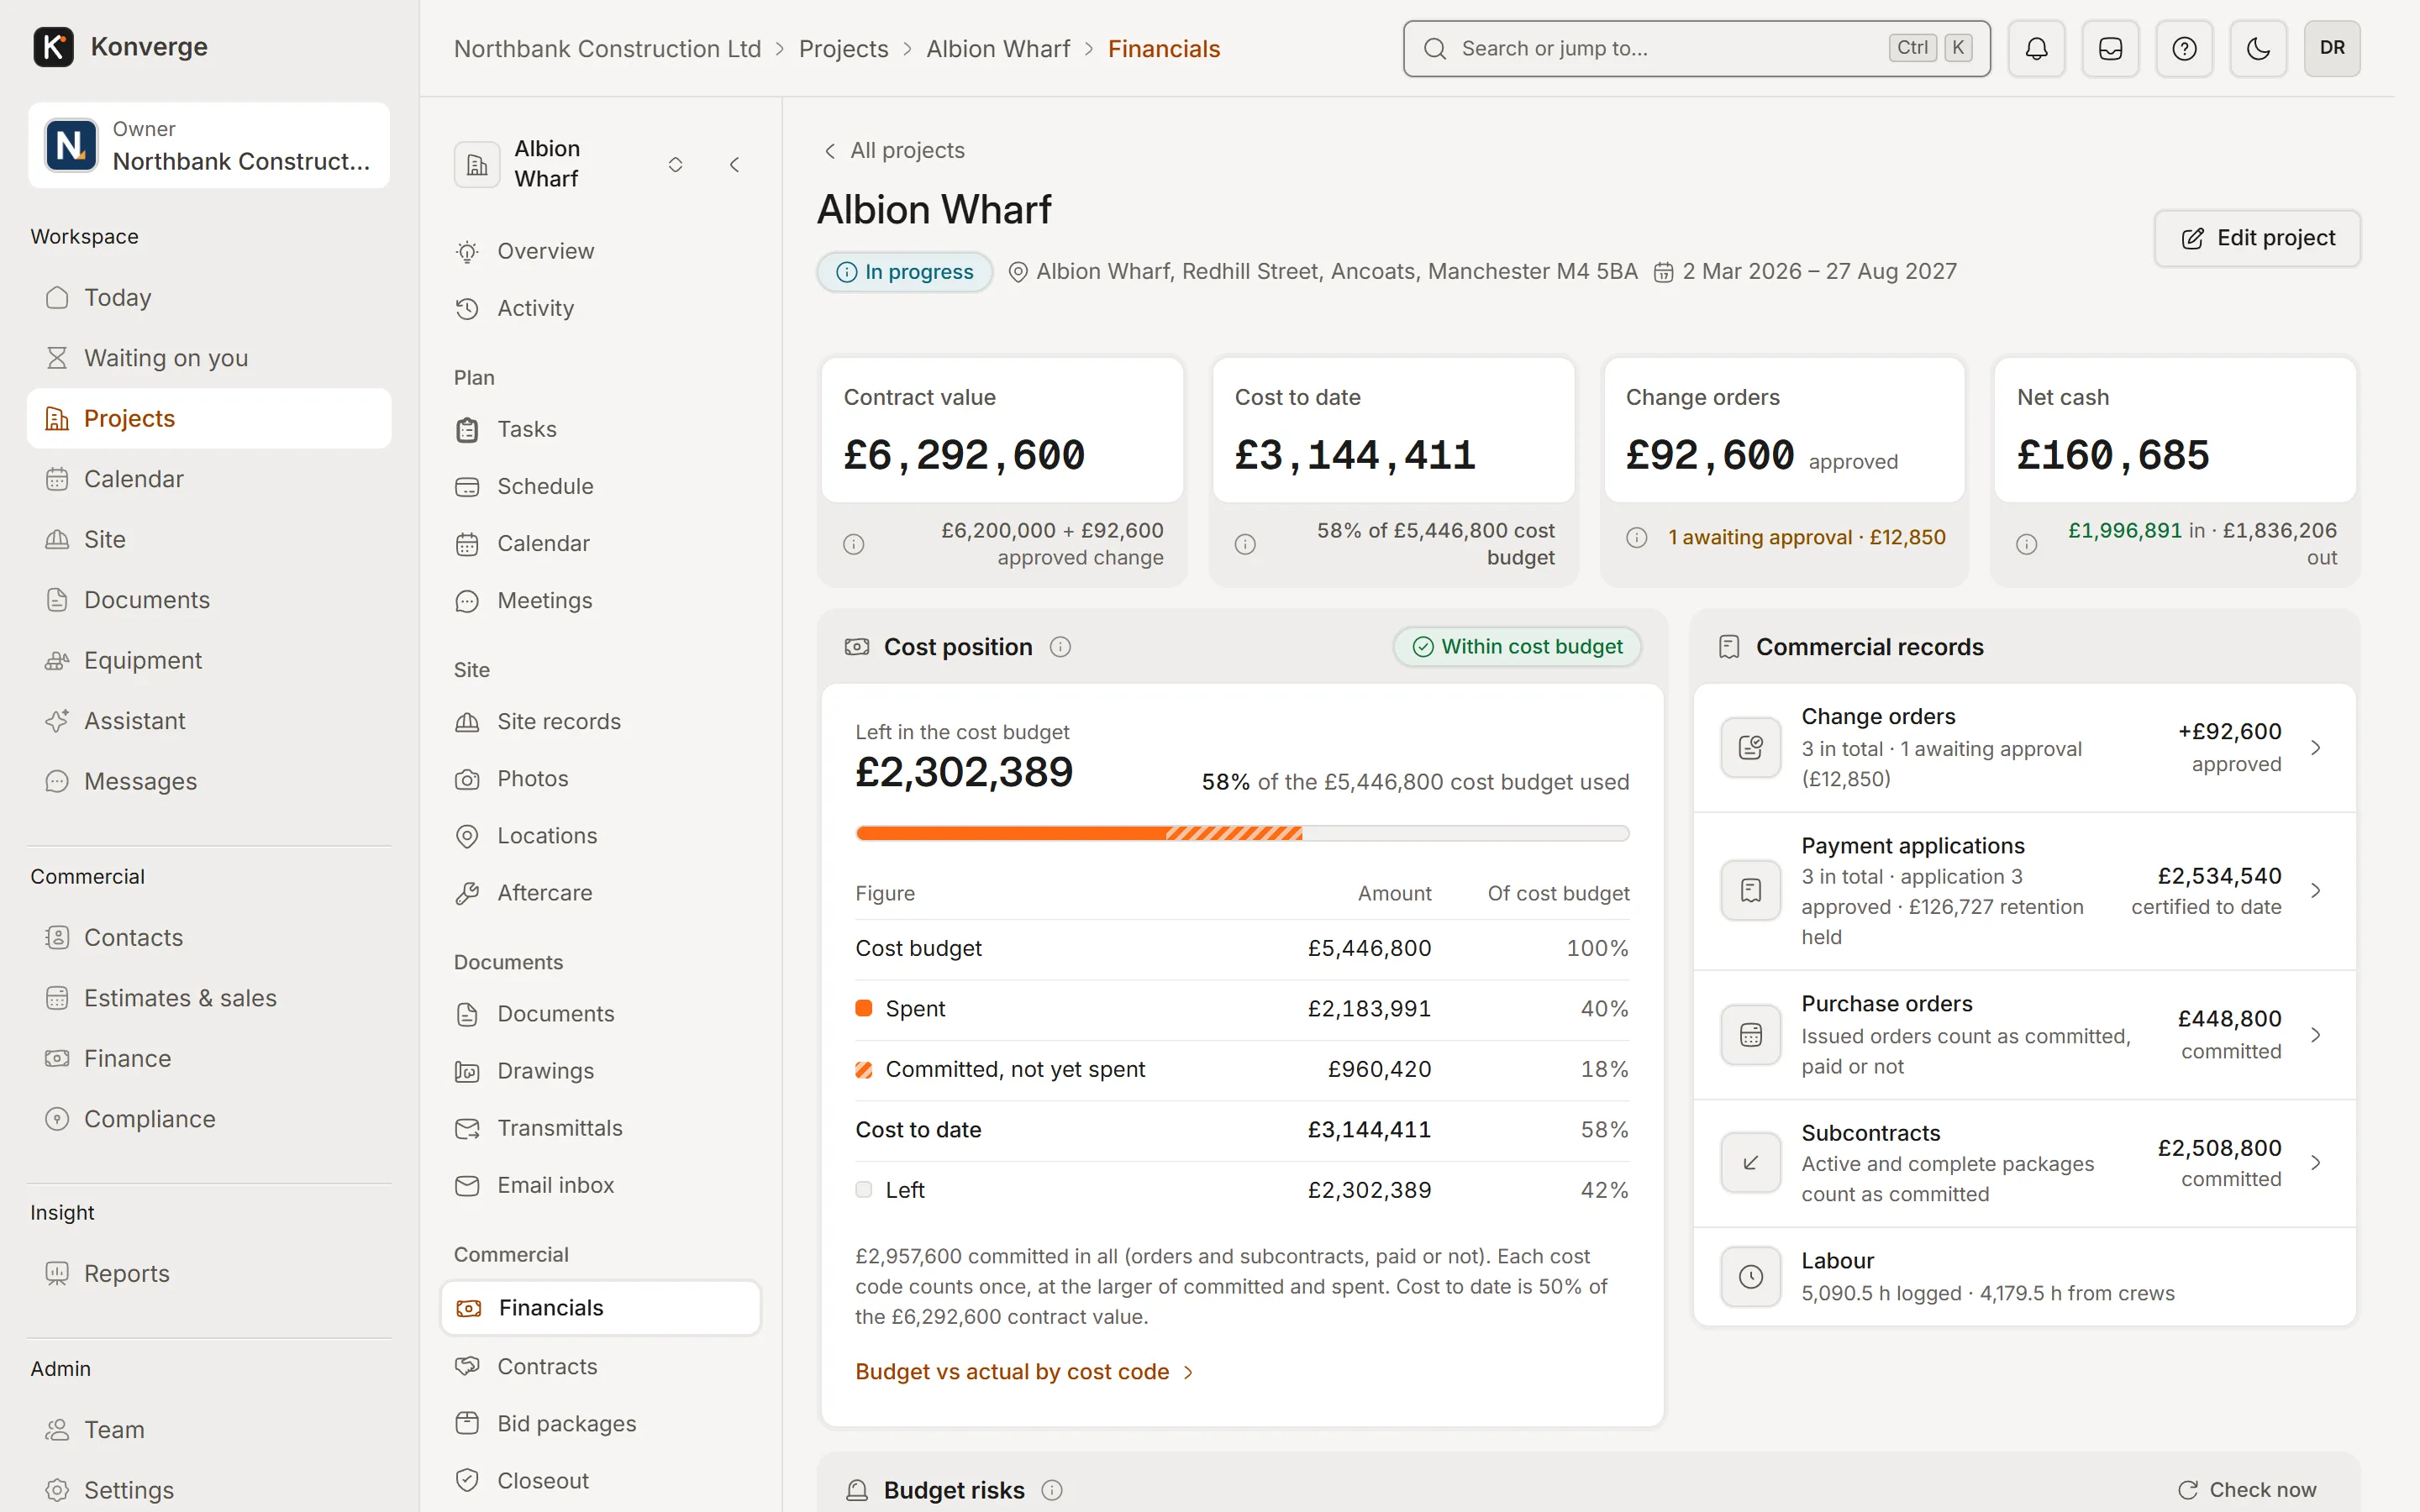The image size is (2420, 1512).
Task: Click the grey Left swatch
Action: pos(864,1190)
